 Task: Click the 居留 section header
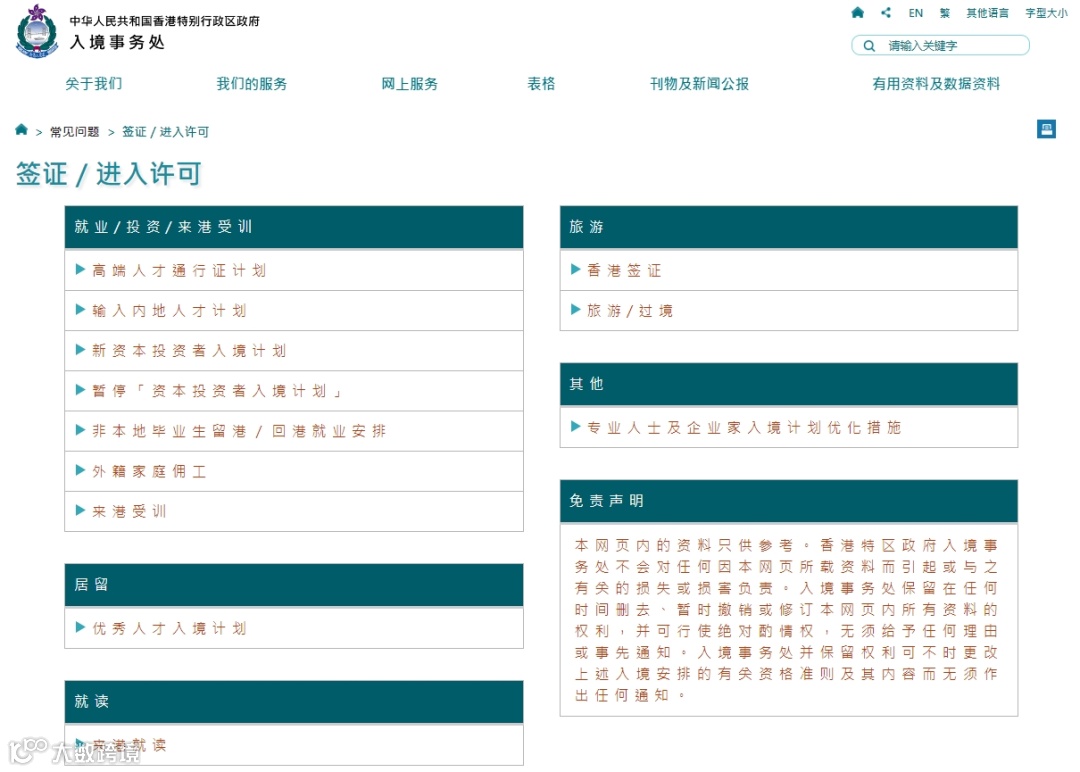(294, 585)
